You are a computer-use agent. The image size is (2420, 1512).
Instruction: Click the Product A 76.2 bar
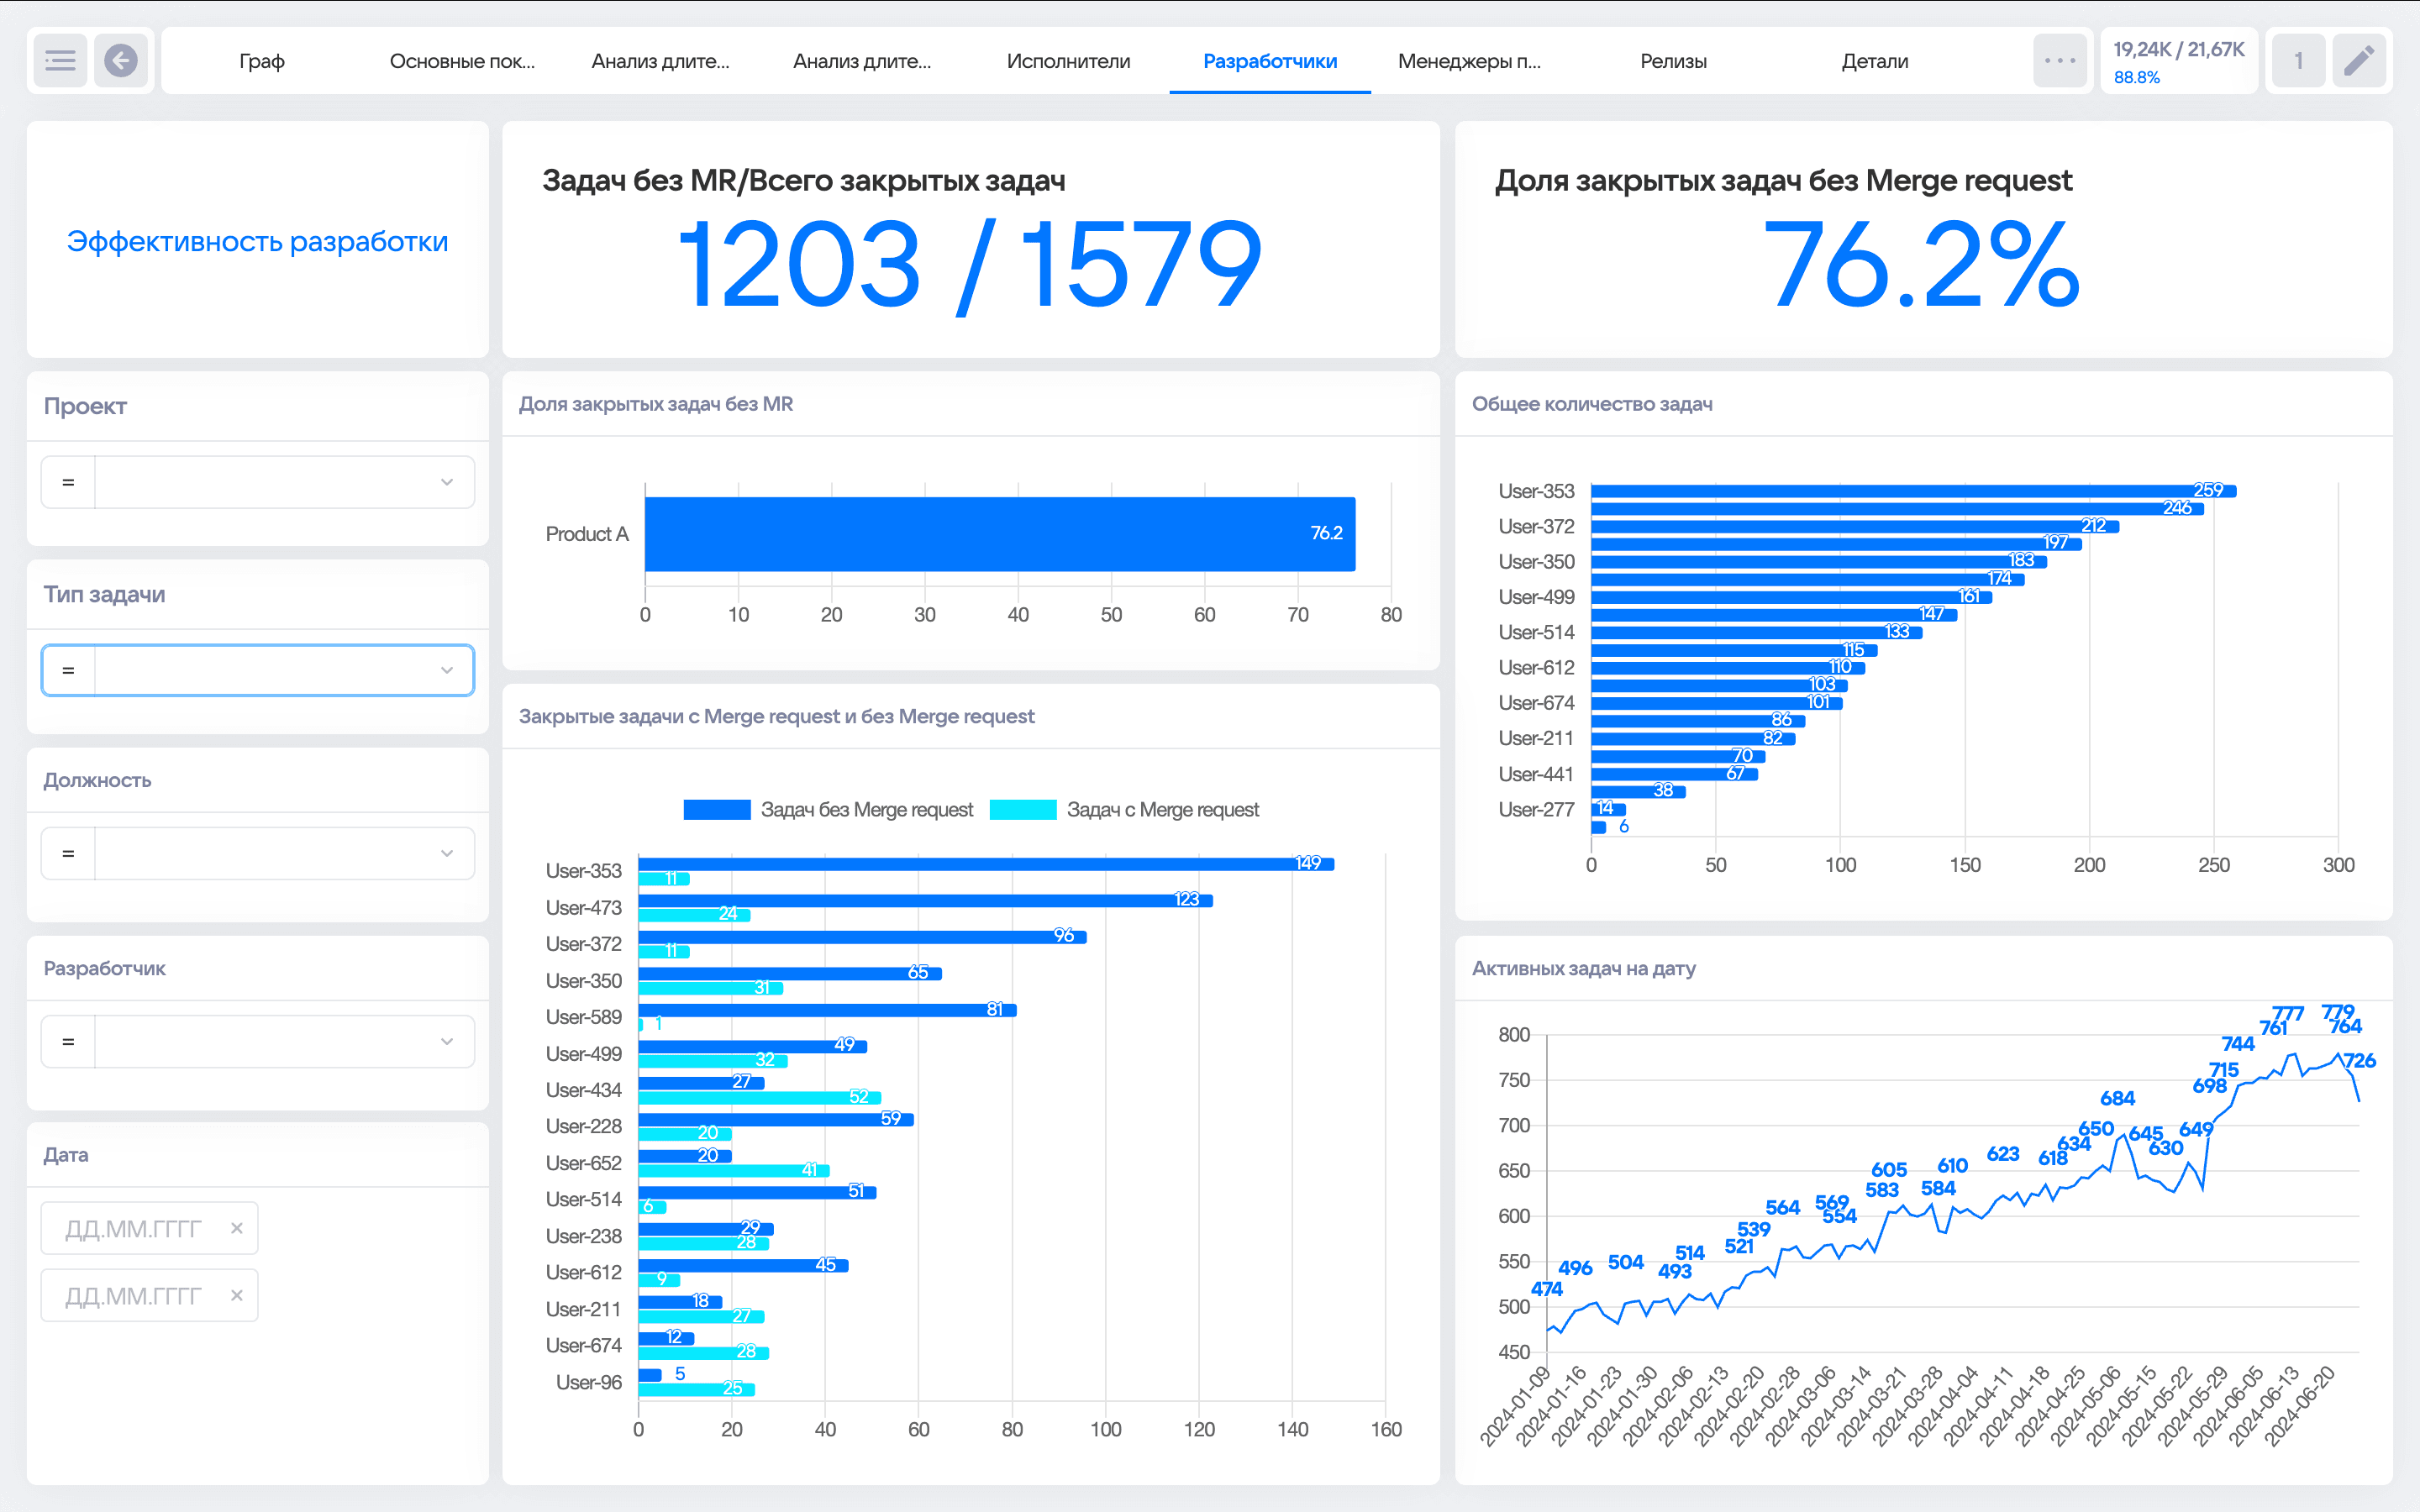click(998, 534)
